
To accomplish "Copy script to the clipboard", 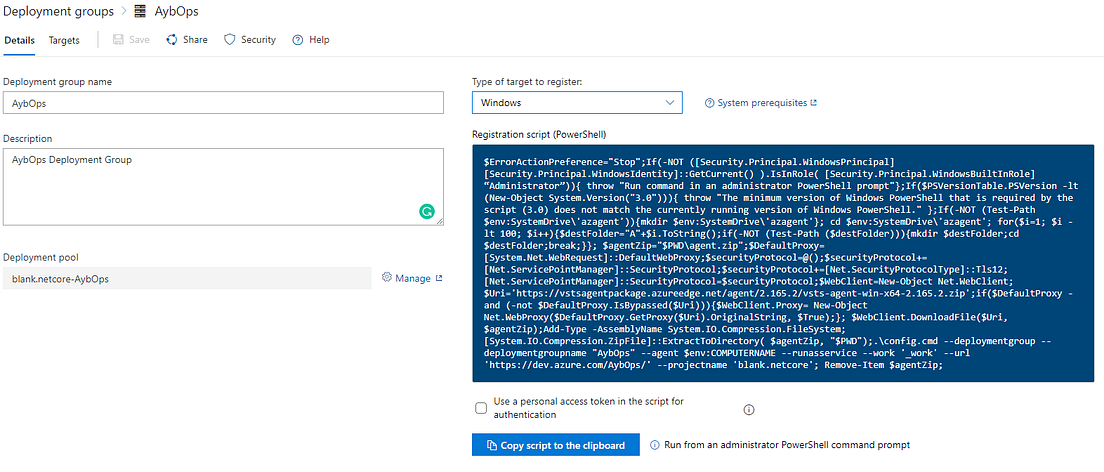I will [556, 445].
